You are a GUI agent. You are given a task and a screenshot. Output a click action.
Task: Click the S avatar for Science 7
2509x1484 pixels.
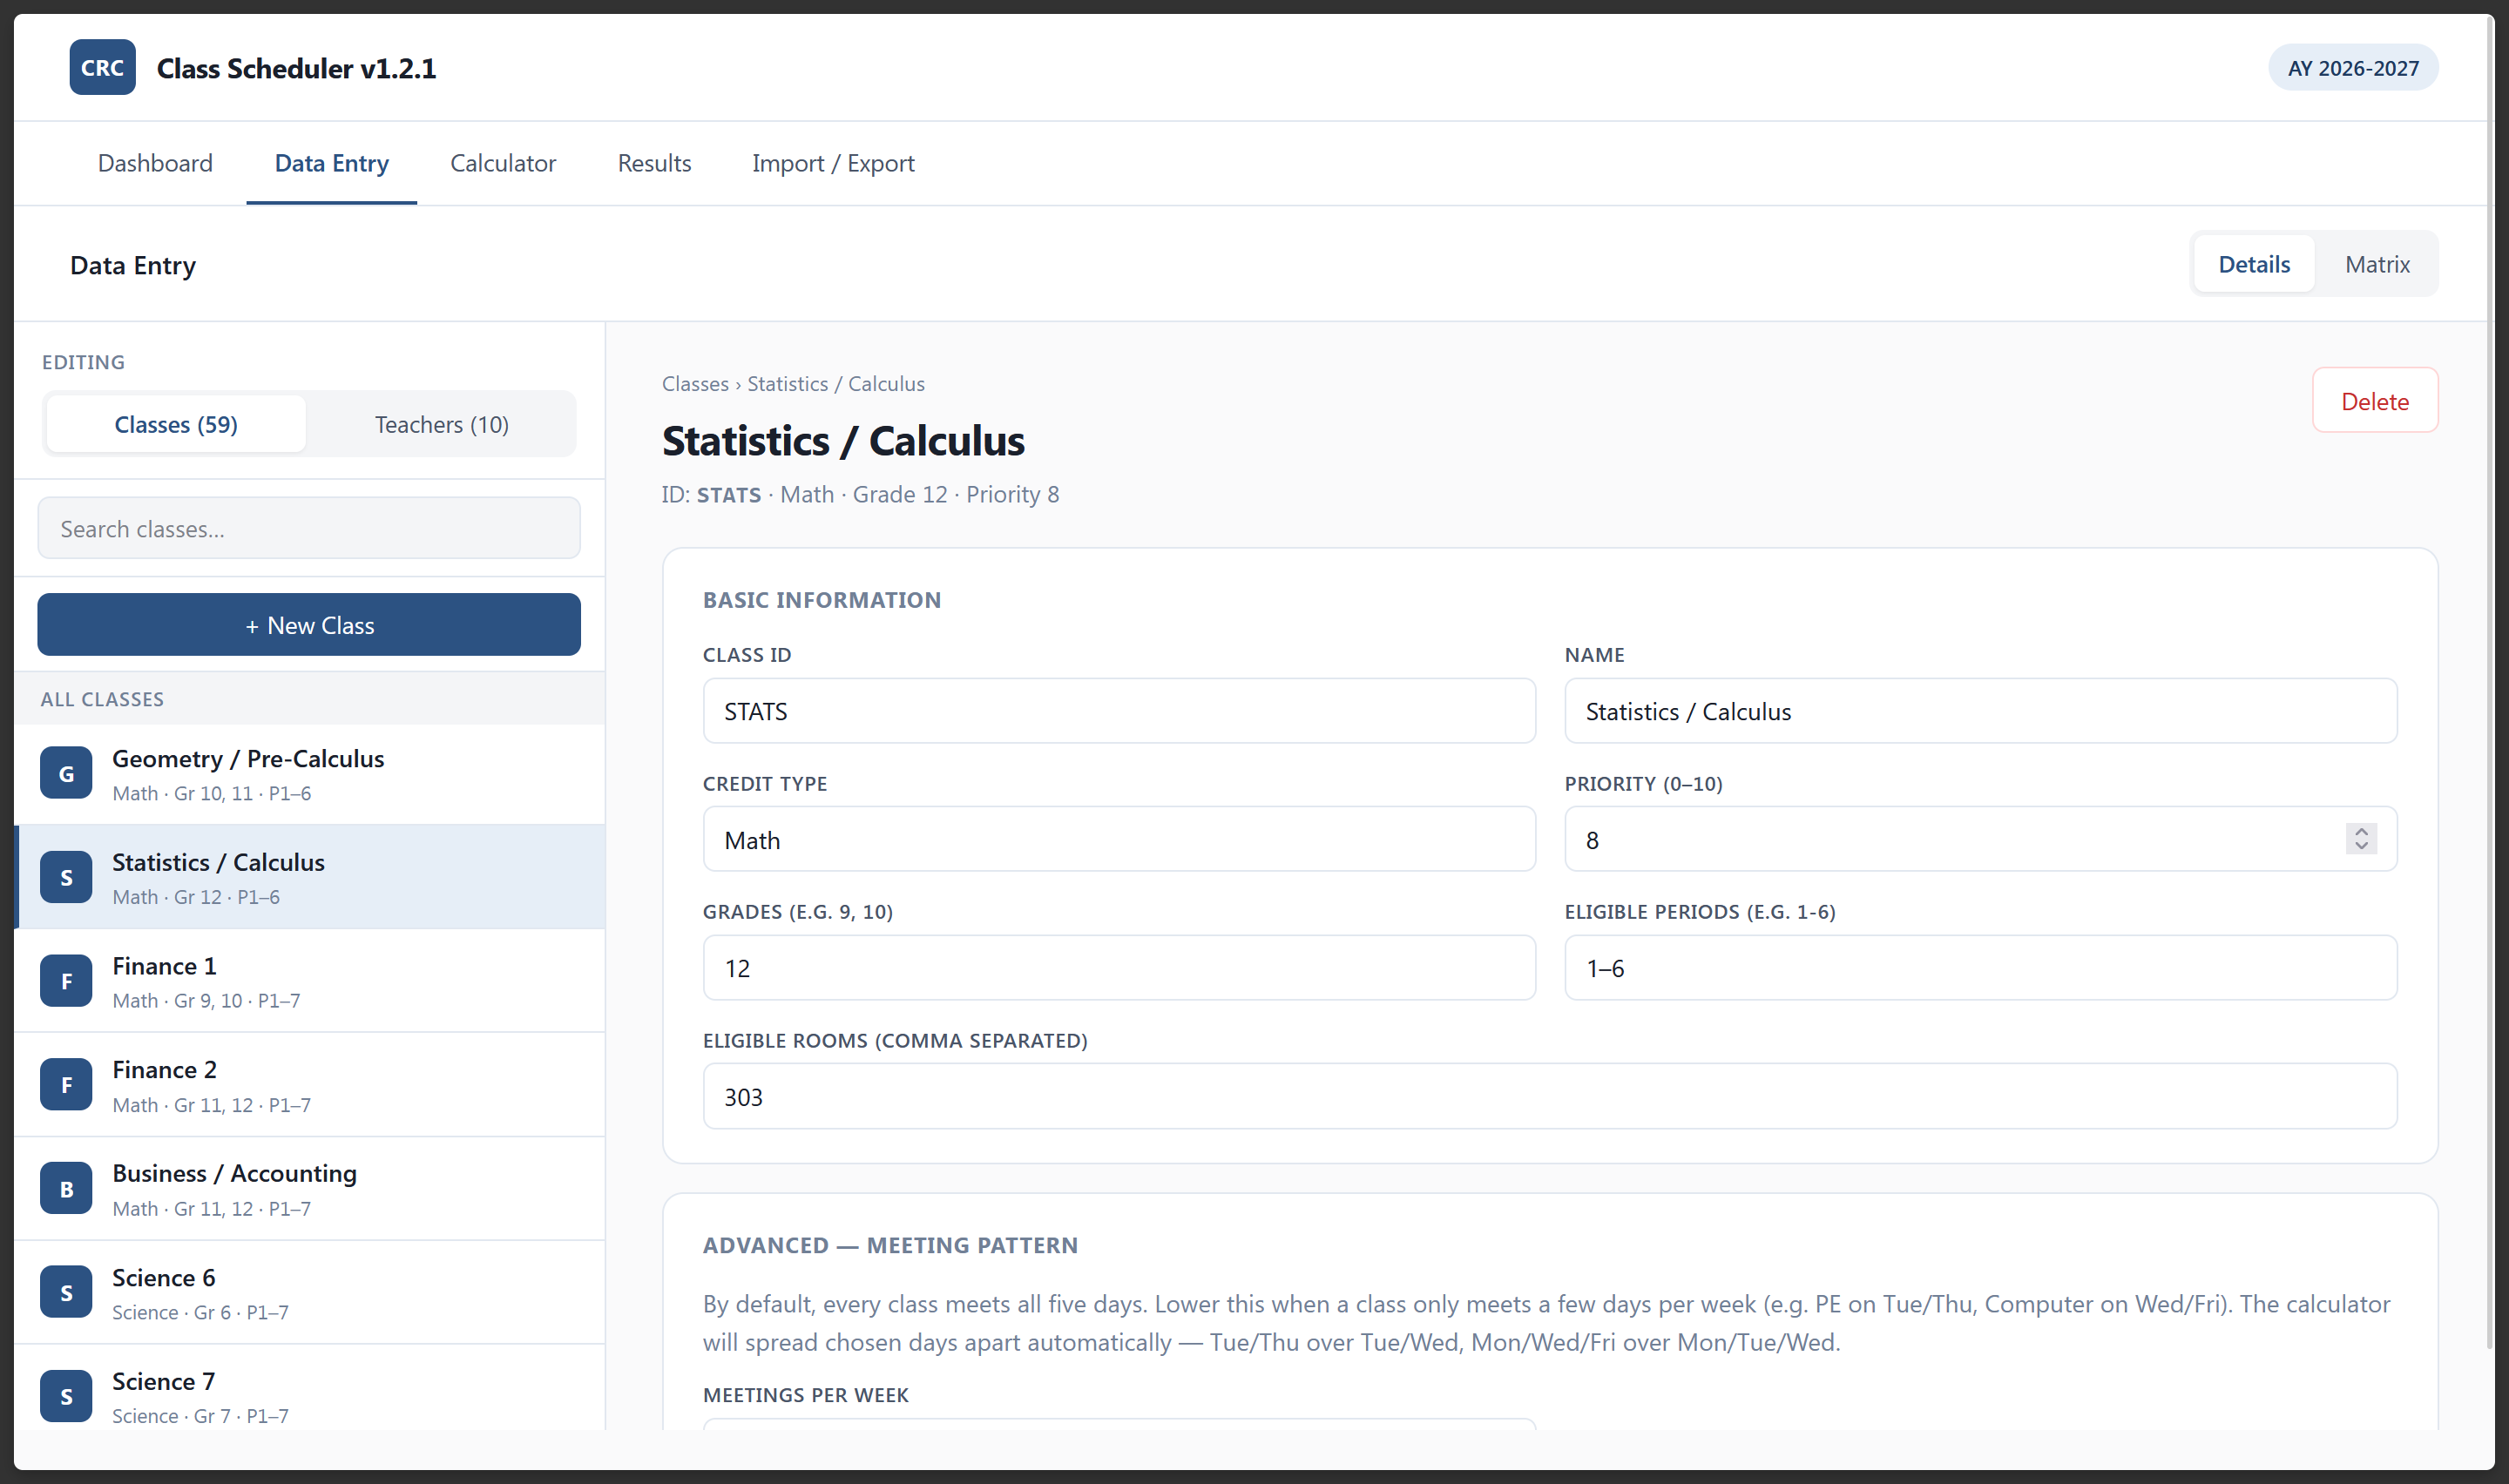tap(66, 1396)
